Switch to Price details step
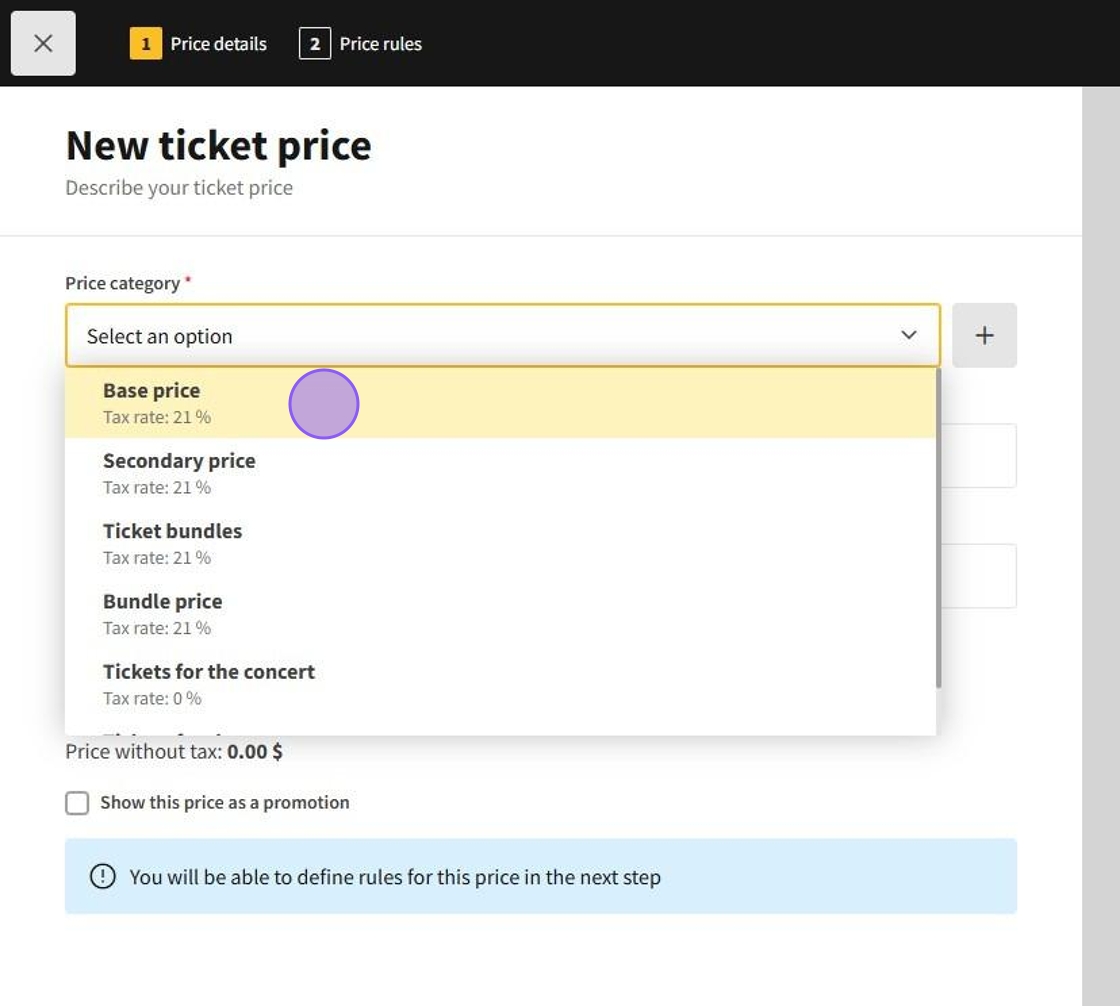Image resolution: width=1120 pixels, height=1006 pixels. (218, 44)
